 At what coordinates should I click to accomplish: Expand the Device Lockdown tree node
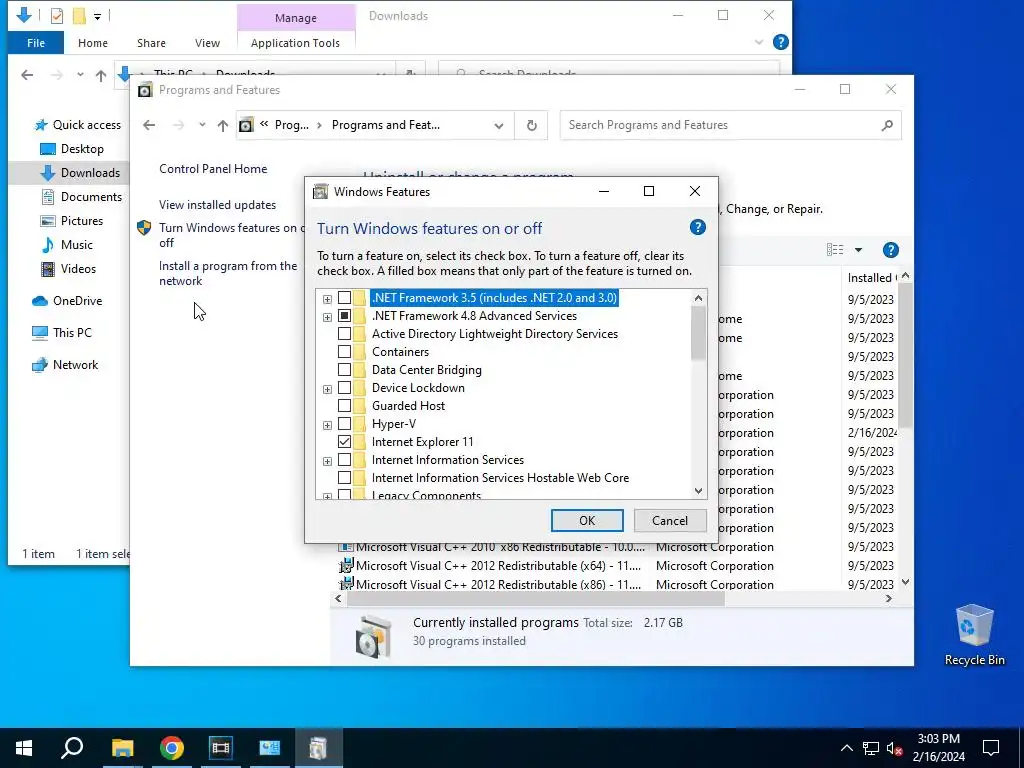pyautogui.click(x=327, y=389)
